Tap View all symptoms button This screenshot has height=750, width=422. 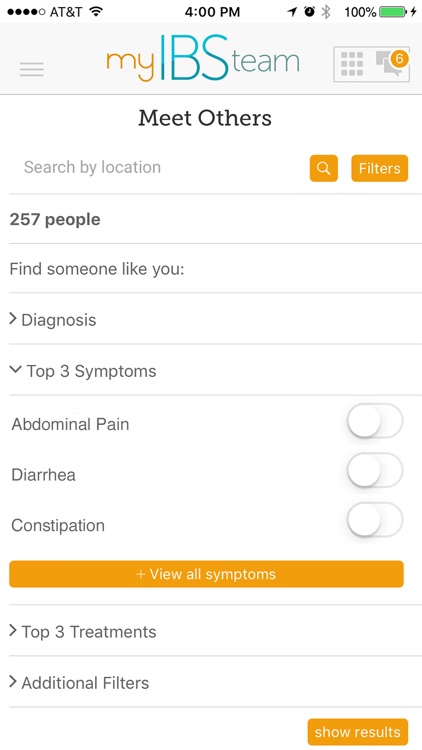click(x=206, y=574)
